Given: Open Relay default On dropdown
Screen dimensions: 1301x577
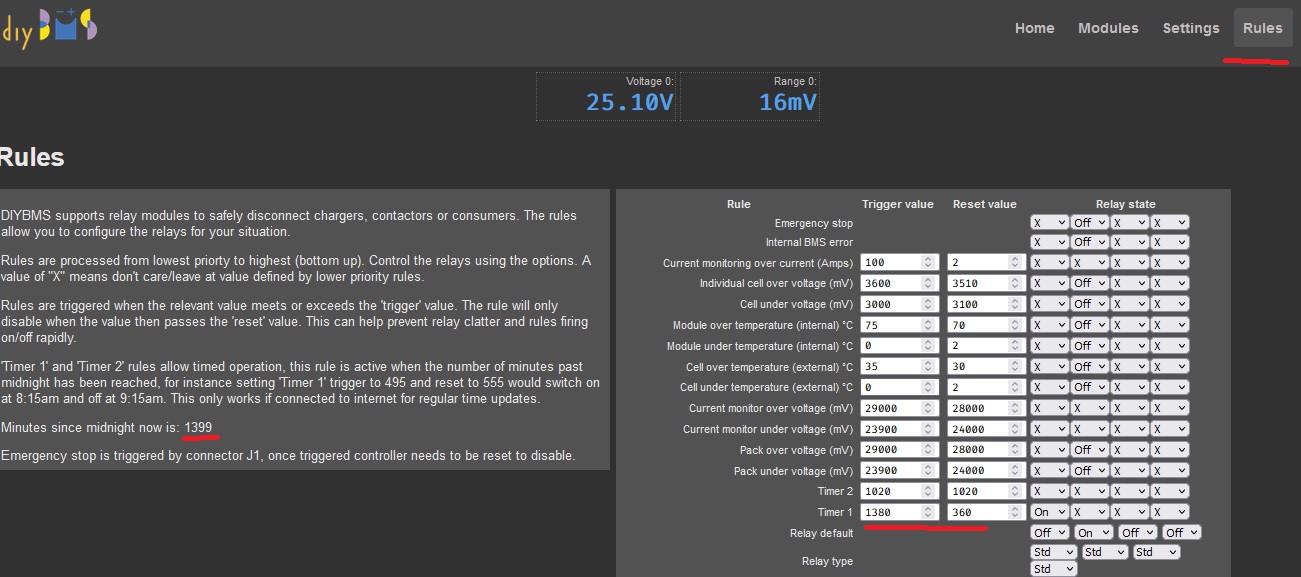Looking at the screenshot, I should point(1094,533).
